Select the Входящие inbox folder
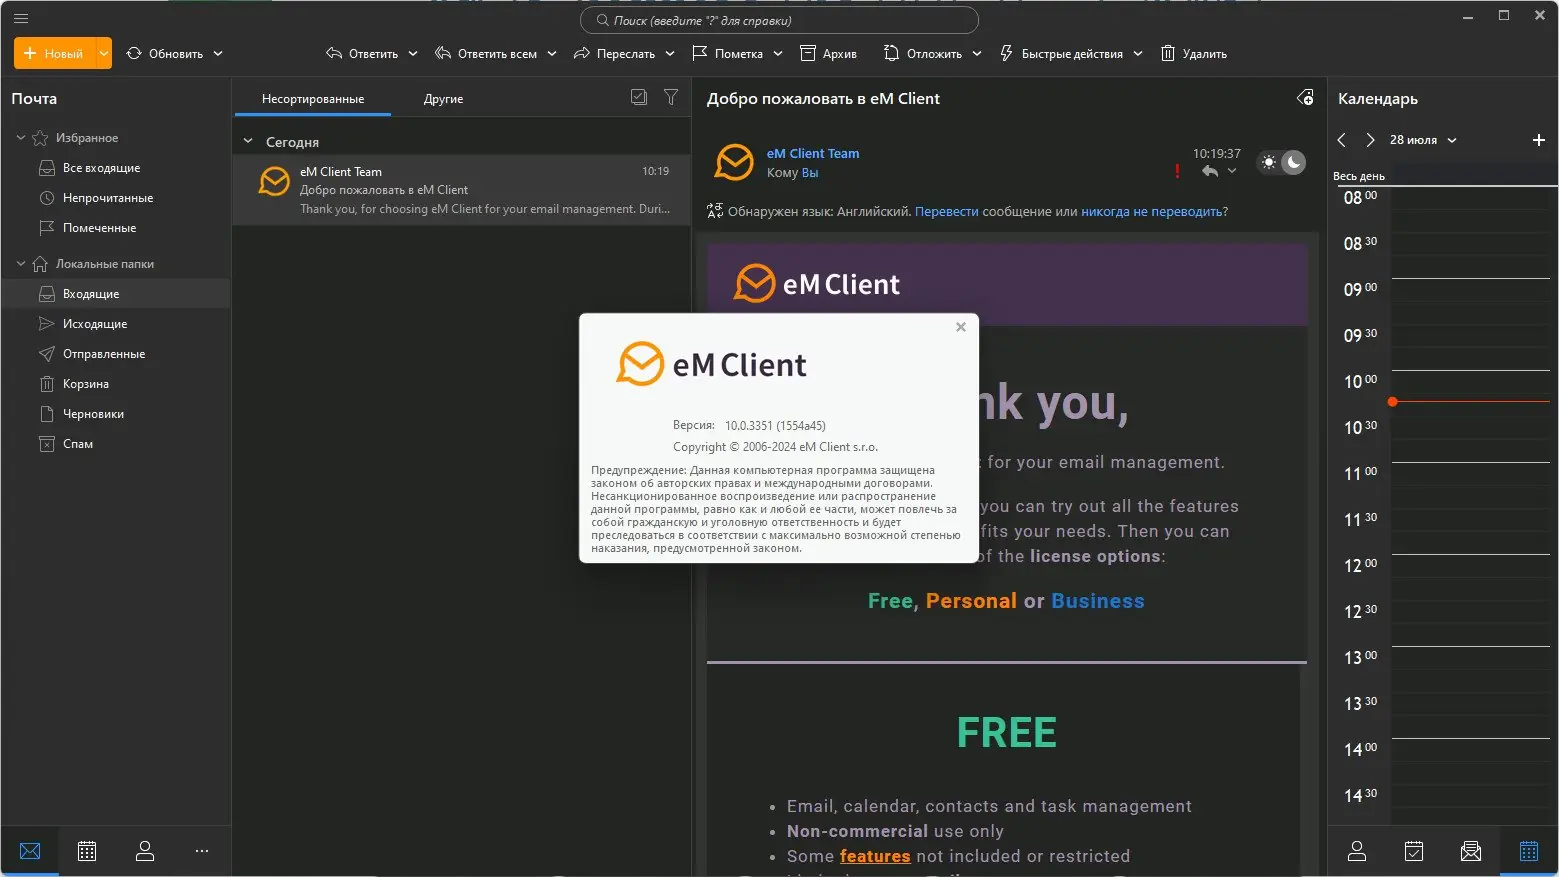Image resolution: width=1559 pixels, height=877 pixels. [116, 294]
